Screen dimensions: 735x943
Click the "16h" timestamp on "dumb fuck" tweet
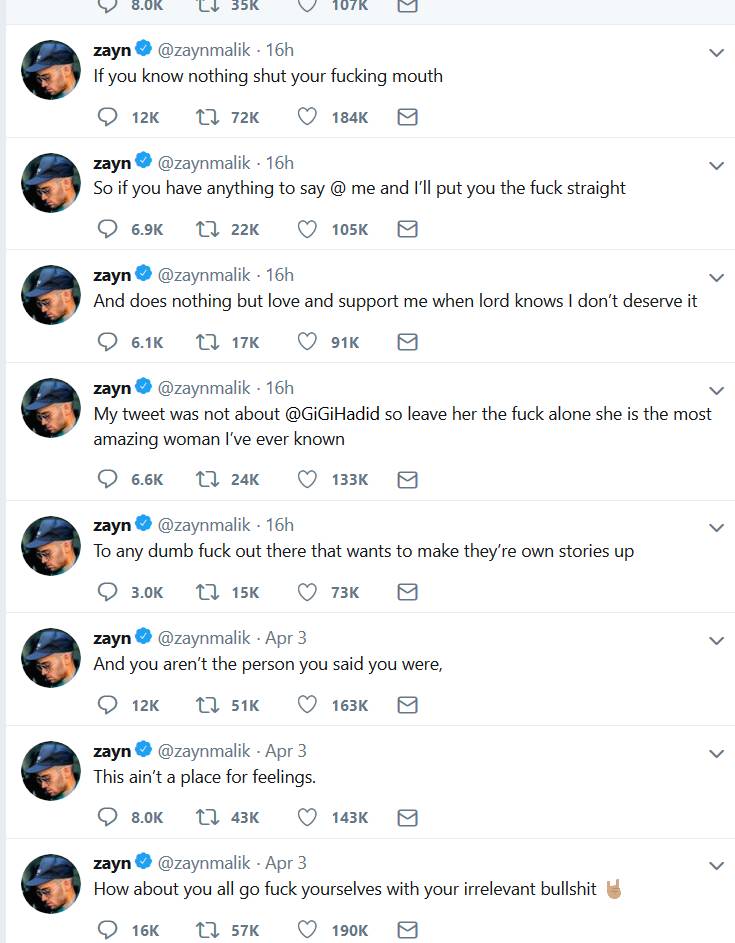click(x=280, y=525)
